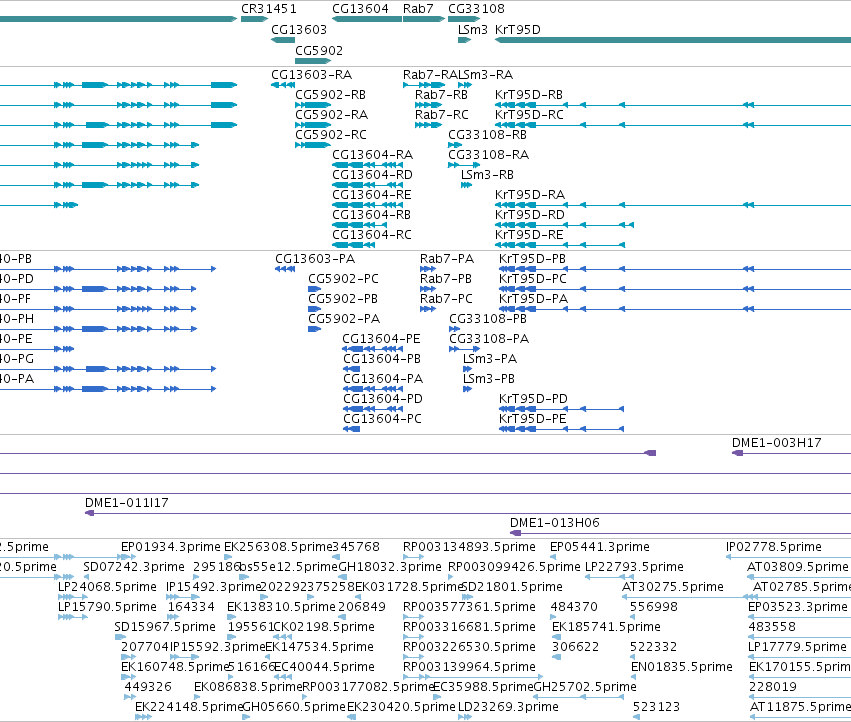Select transcript Rab7-RC

pyautogui.click(x=442, y=115)
